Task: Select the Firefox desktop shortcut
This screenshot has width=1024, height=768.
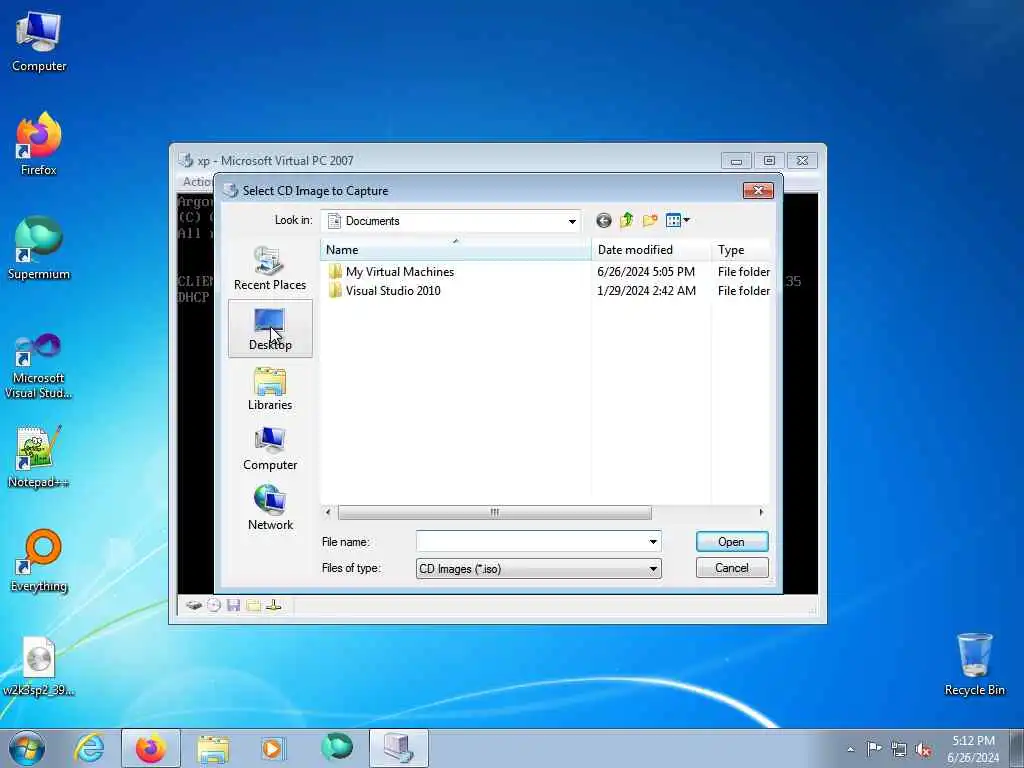Action: pos(39,145)
